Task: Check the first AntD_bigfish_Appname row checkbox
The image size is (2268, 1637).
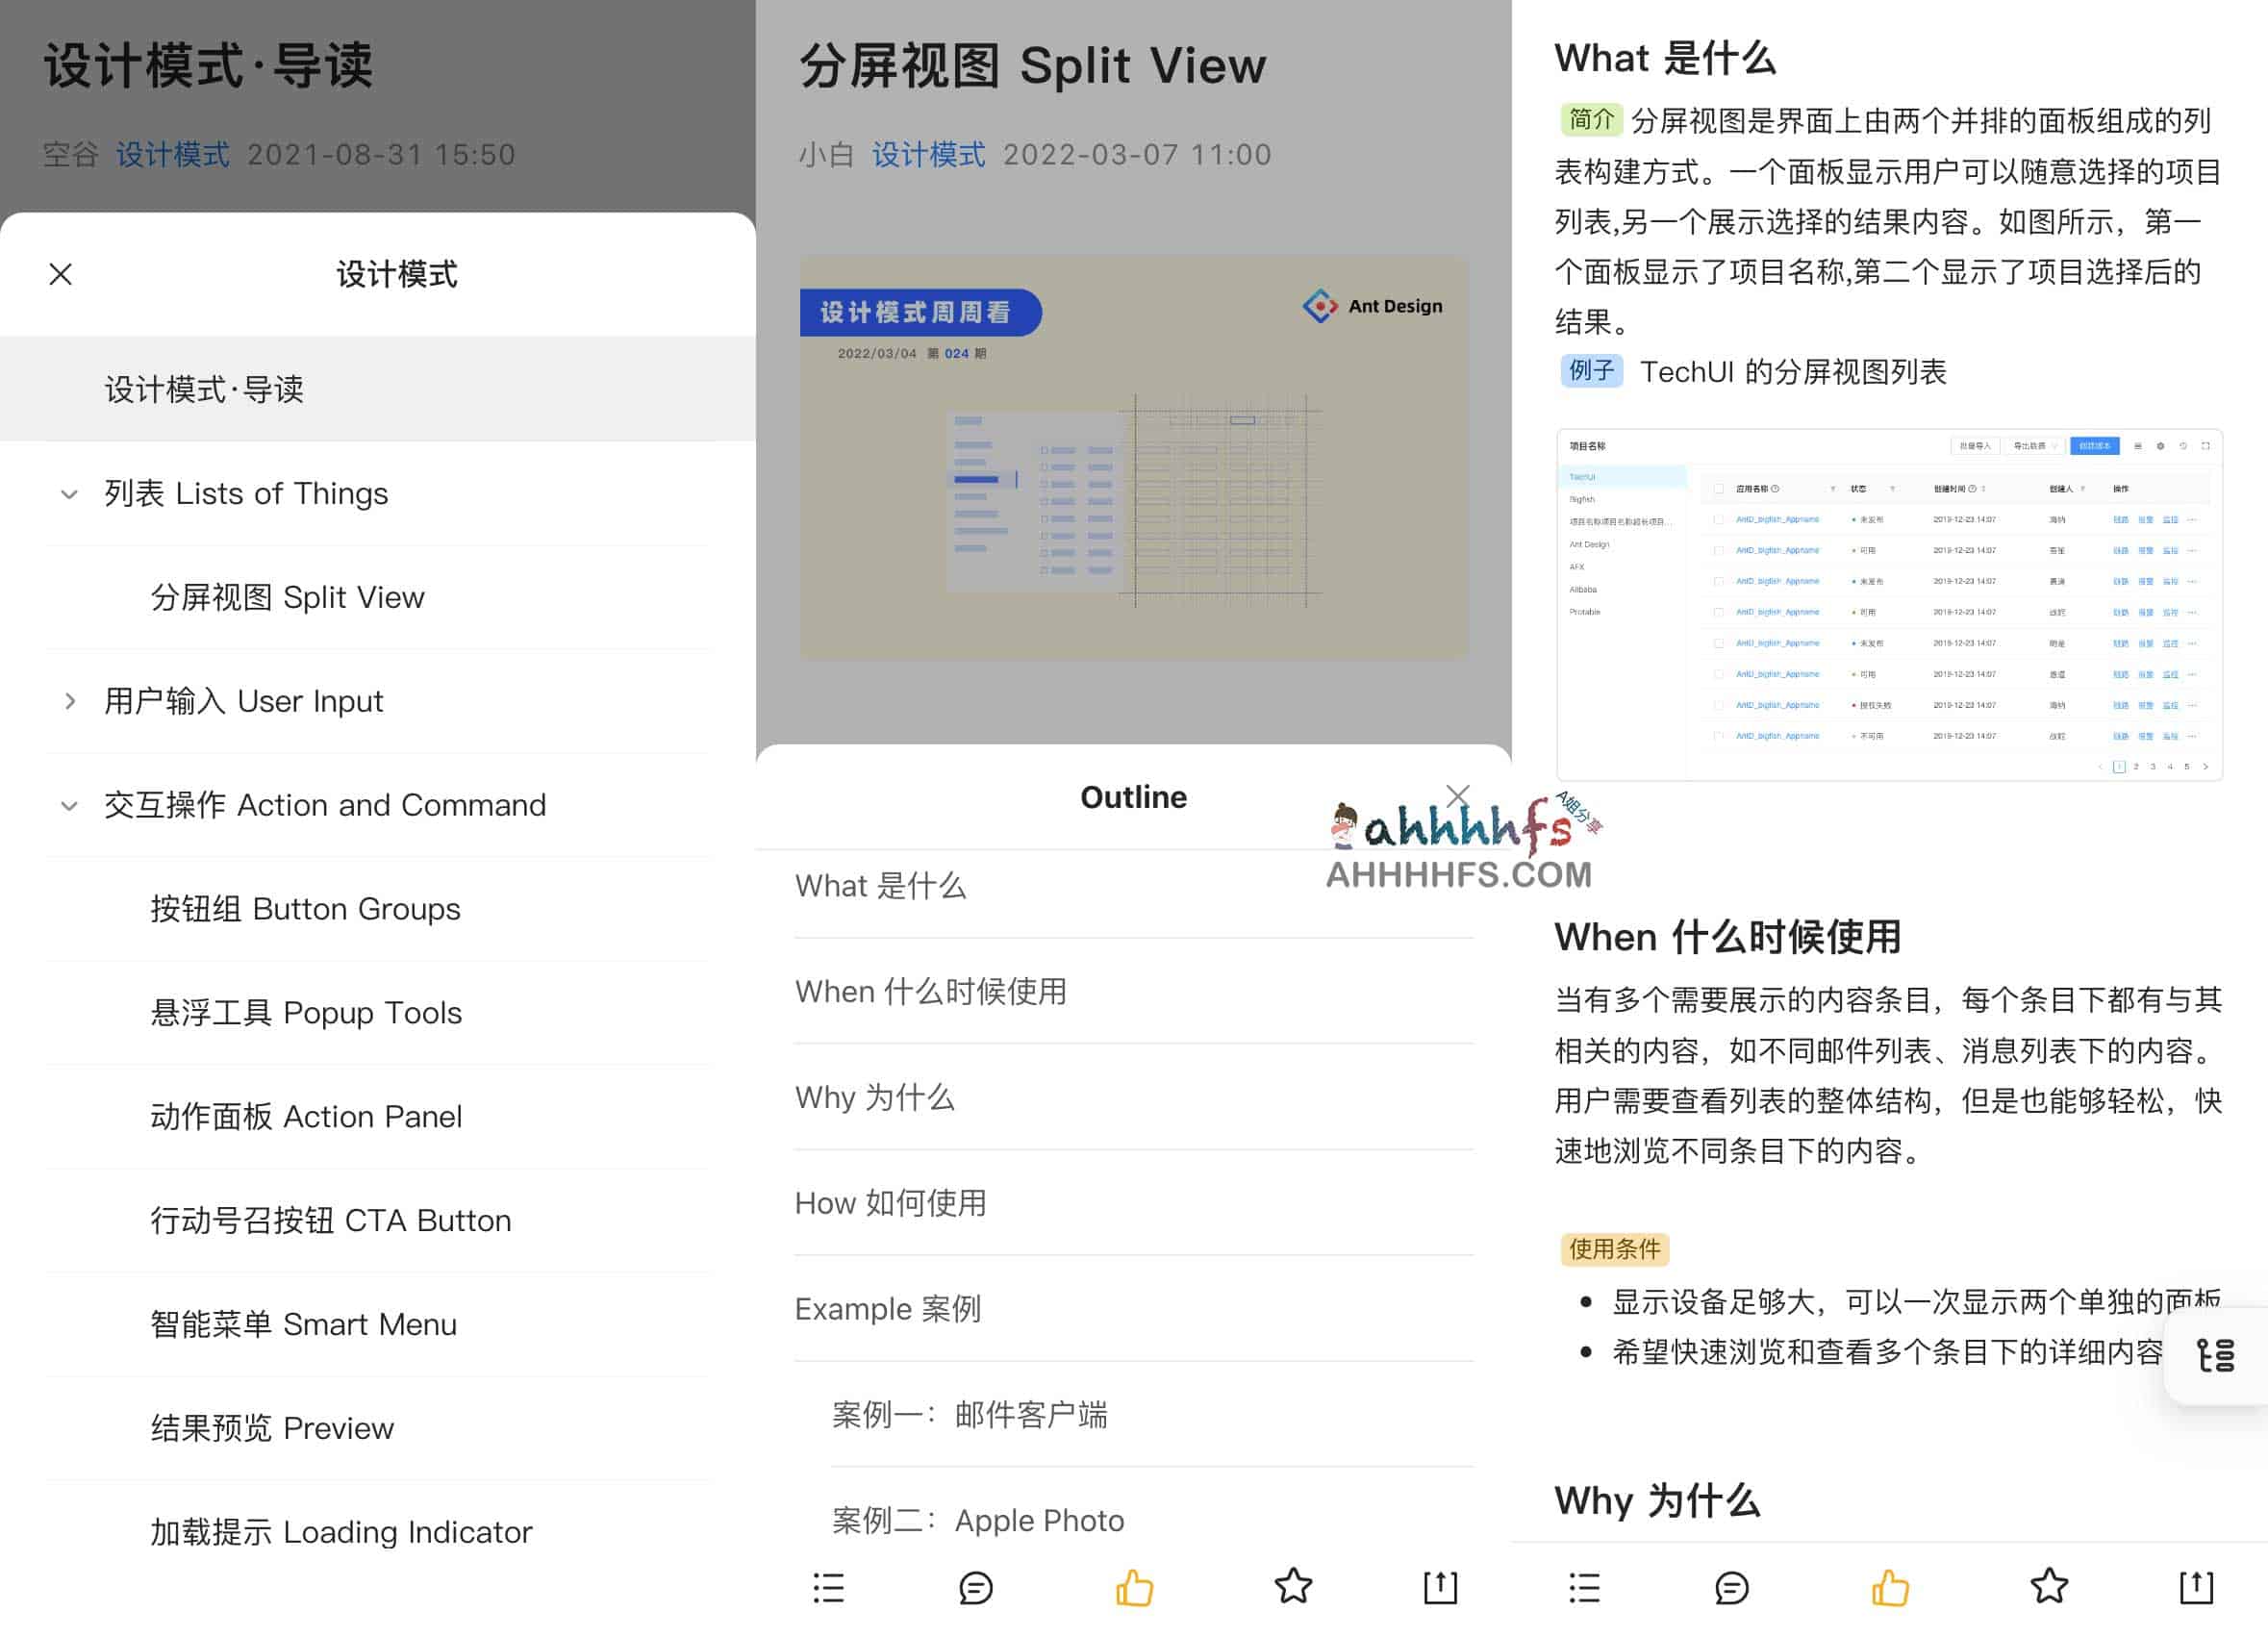Action: click(x=1722, y=519)
